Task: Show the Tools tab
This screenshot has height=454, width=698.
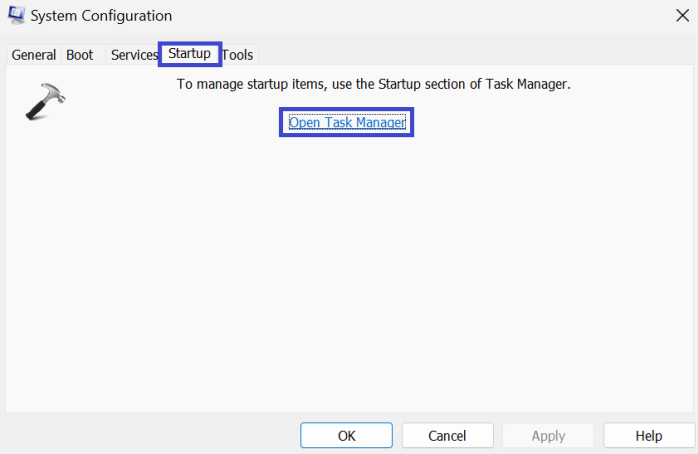Action: [238, 55]
